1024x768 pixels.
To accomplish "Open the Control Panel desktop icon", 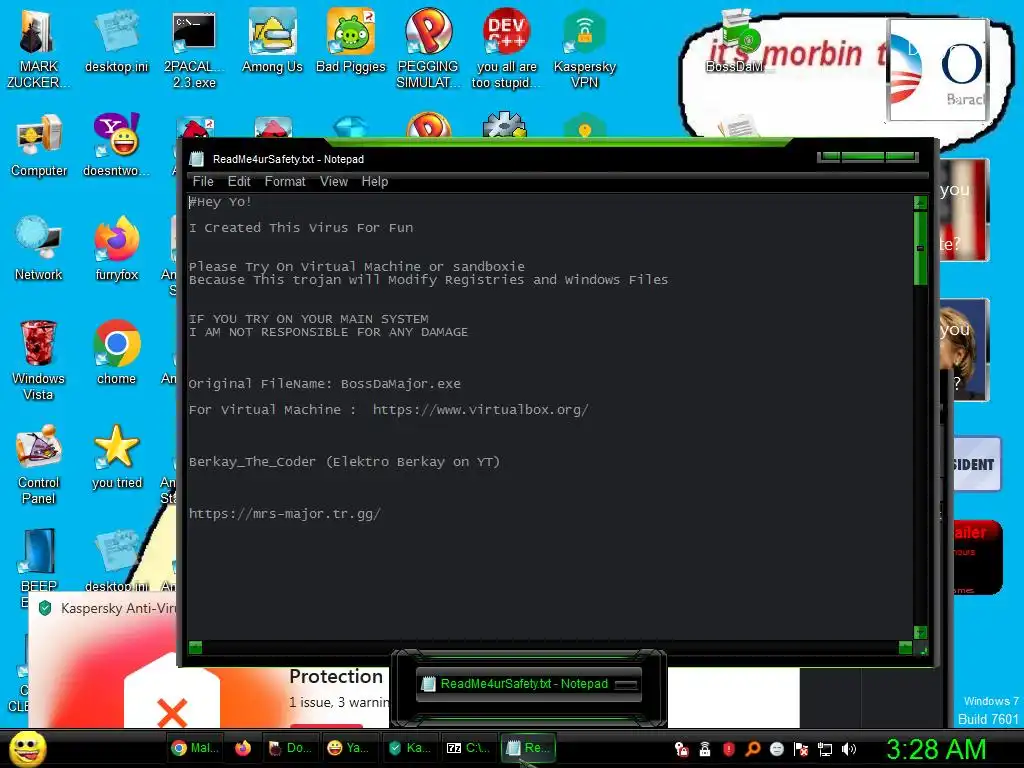I will click(x=39, y=464).
